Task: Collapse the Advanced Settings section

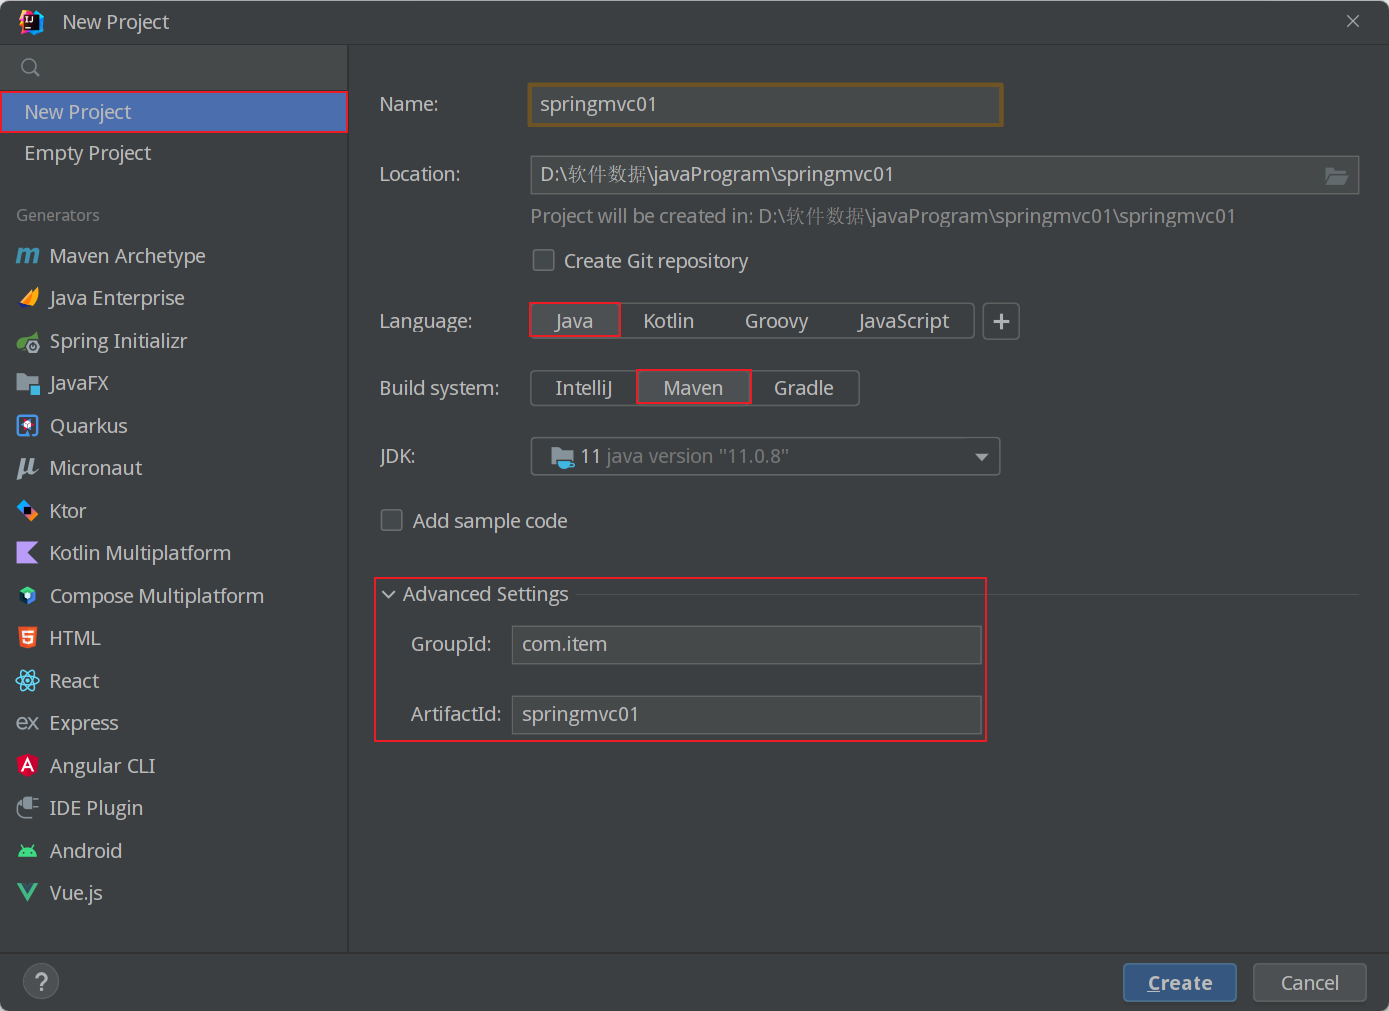Action: (389, 594)
